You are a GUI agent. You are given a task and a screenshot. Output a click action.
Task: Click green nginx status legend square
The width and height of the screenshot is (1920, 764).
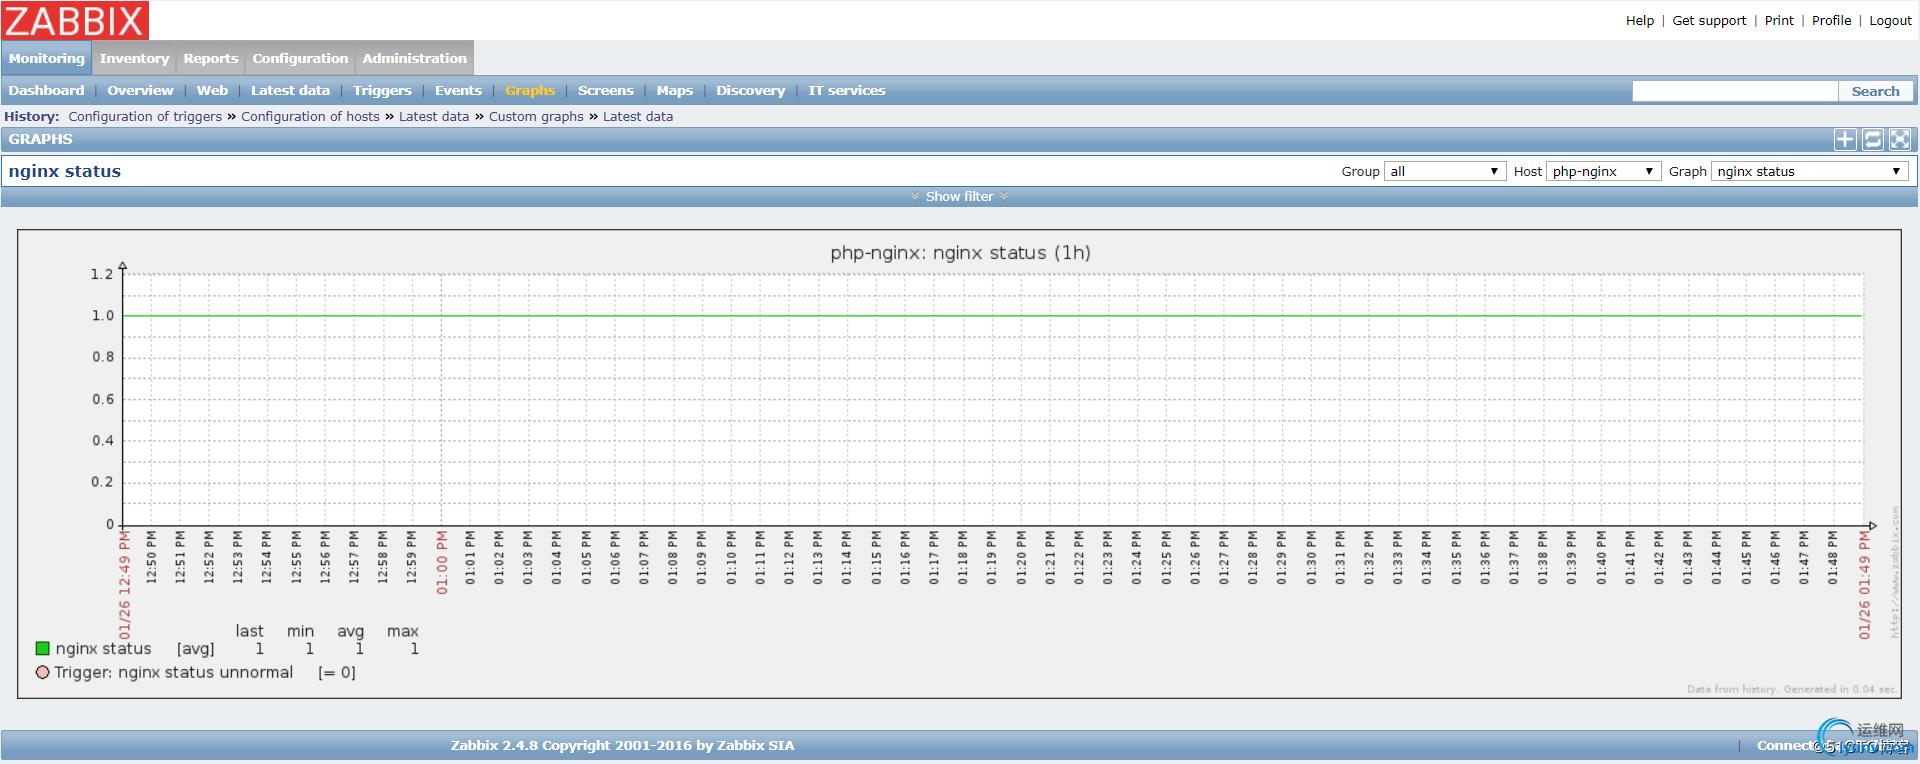click(43, 649)
